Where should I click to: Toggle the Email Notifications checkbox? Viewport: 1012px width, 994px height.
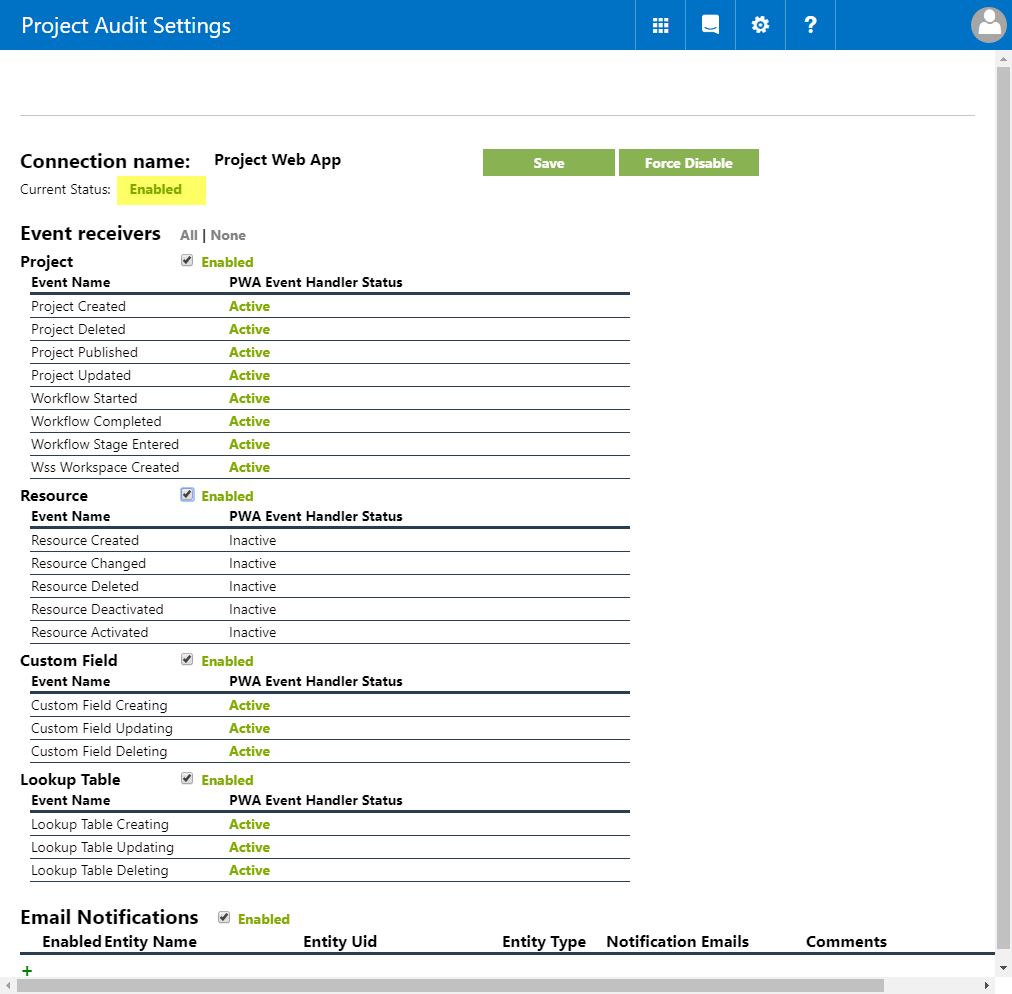tap(224, 918)
